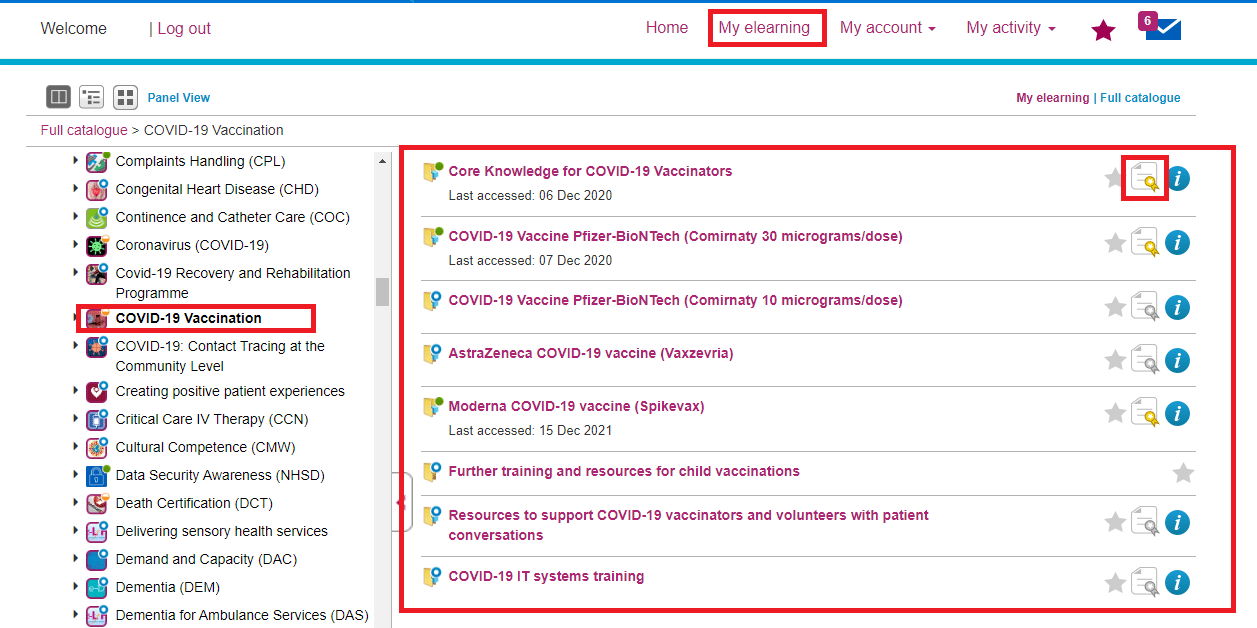Image resolution: width=1257 pixels, height=628 pixels.
Task: Select COVID-19: Contact Tracing at Community Level
Action: click(x=220, y=356)
